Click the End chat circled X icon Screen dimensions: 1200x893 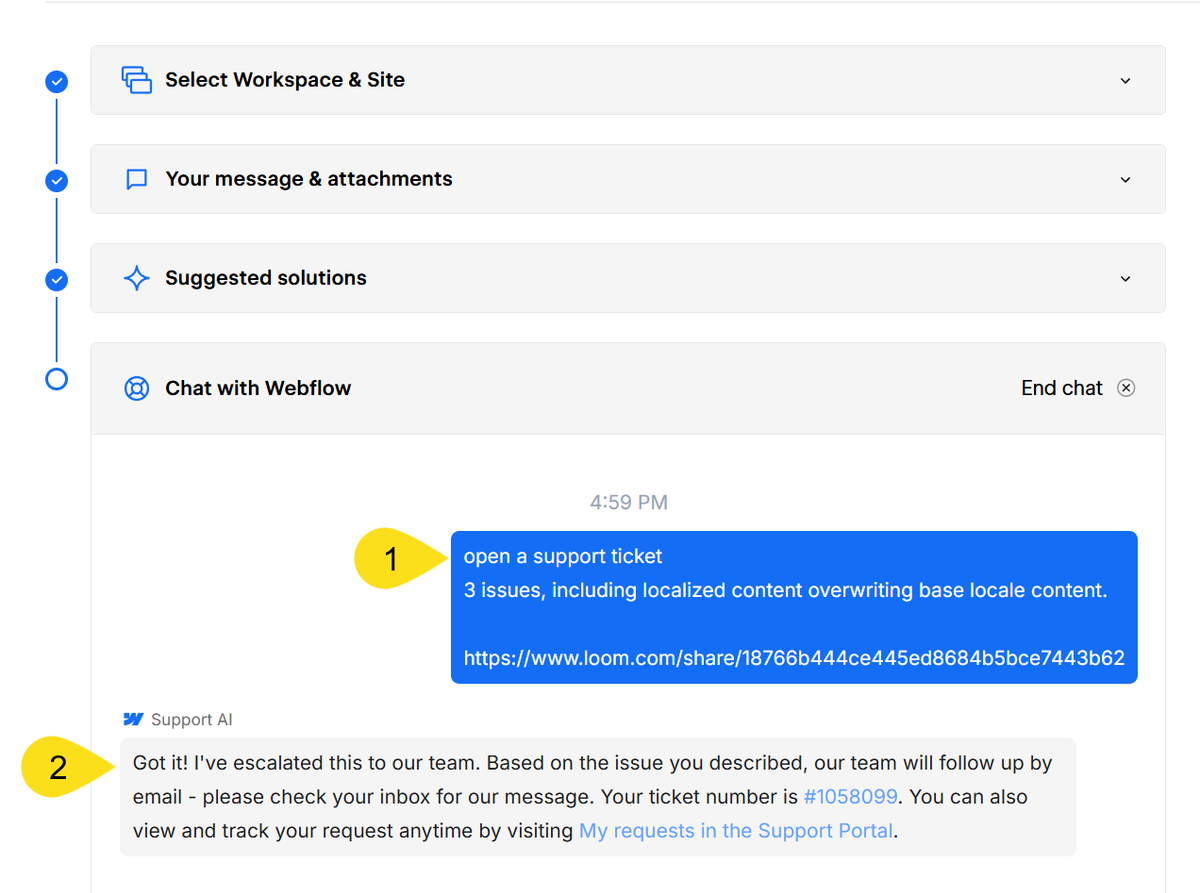tap(1126, 388)
